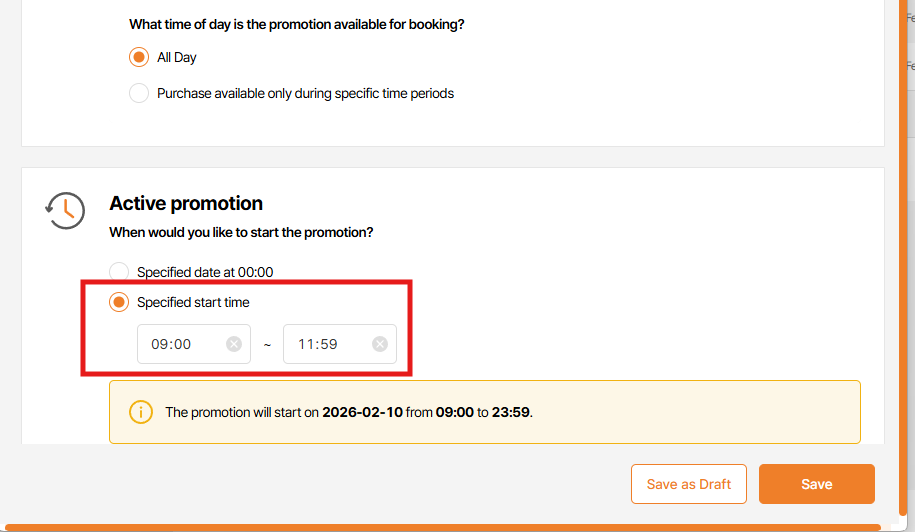Select the All Day radio option
The width and height of the screenshot is (915, 532).
point(139,57)
